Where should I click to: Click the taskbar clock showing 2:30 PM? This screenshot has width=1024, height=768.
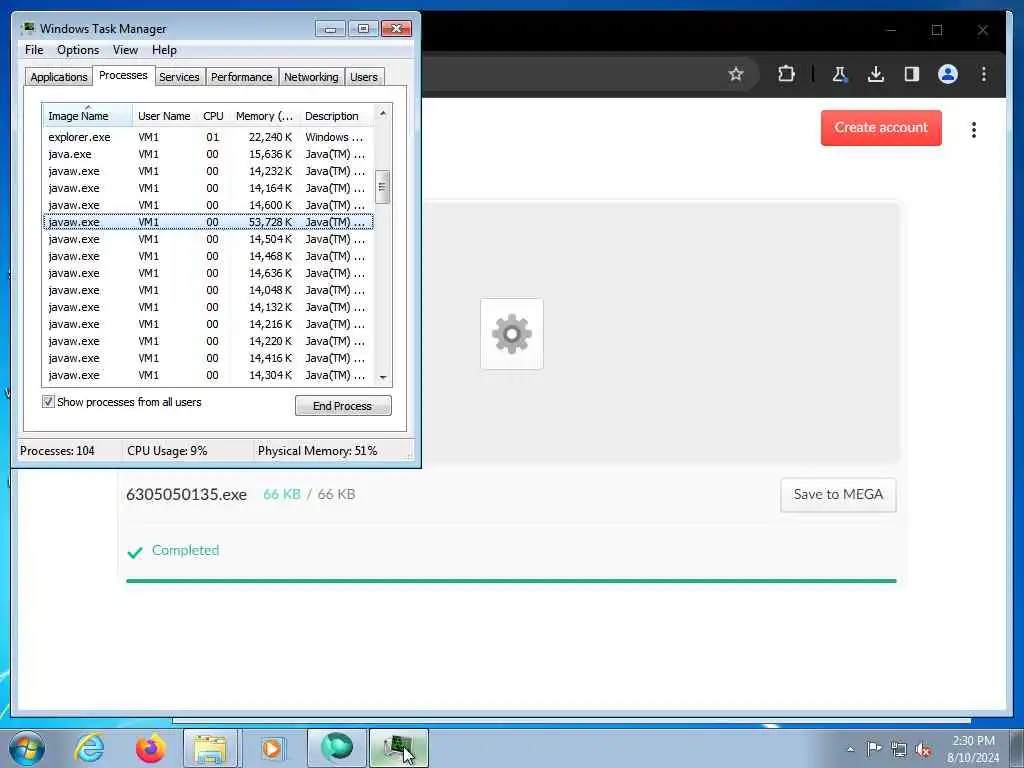[x=973, y=749]
